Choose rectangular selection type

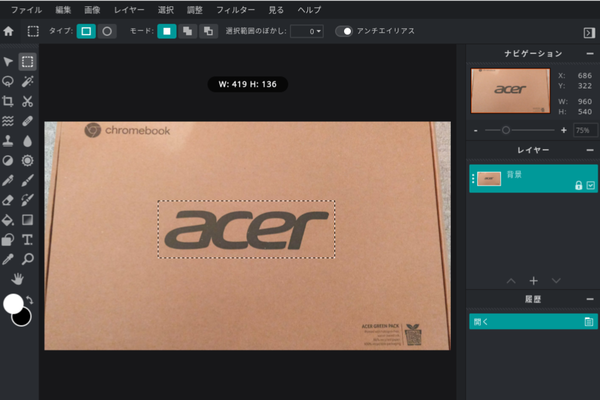86,31
